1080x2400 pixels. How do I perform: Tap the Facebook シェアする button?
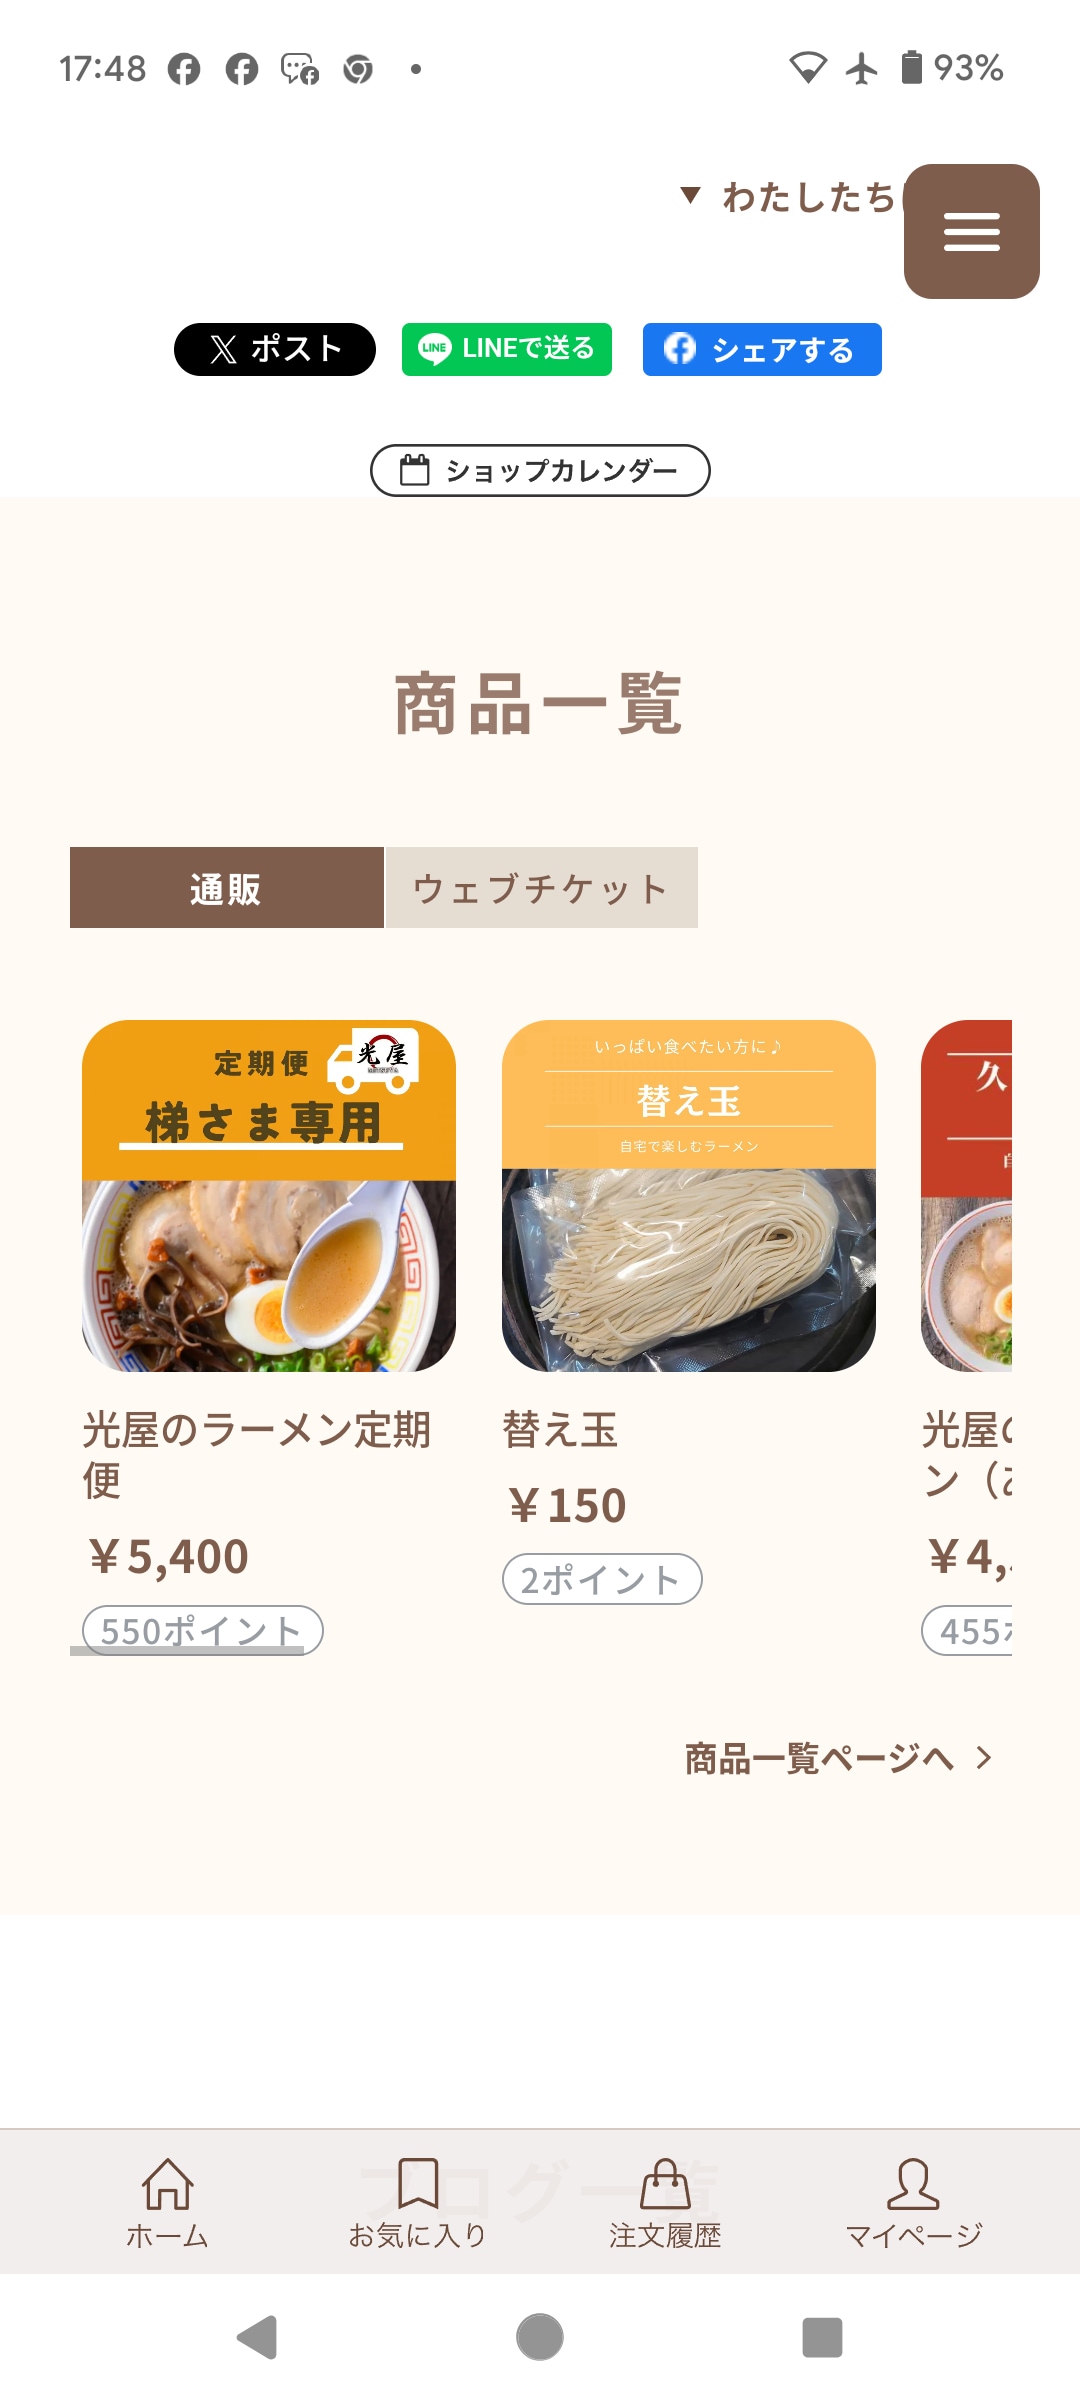coord(762,349)
